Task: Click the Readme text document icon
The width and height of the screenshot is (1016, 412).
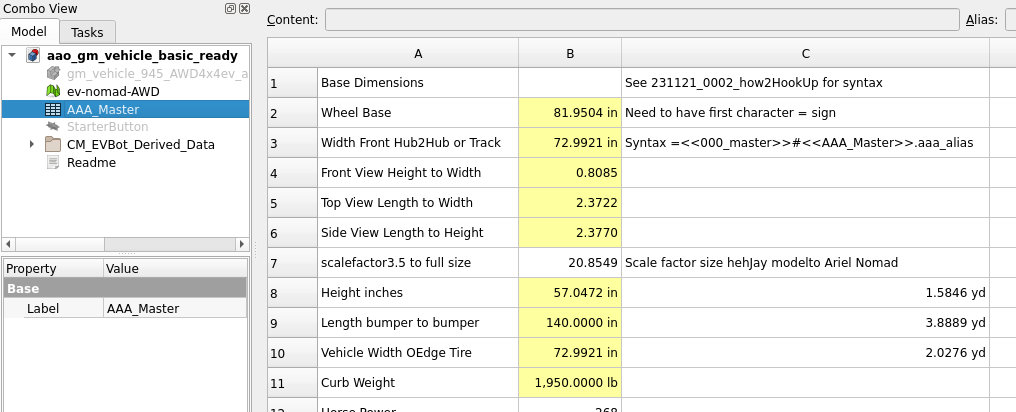Action: point(54,162)
